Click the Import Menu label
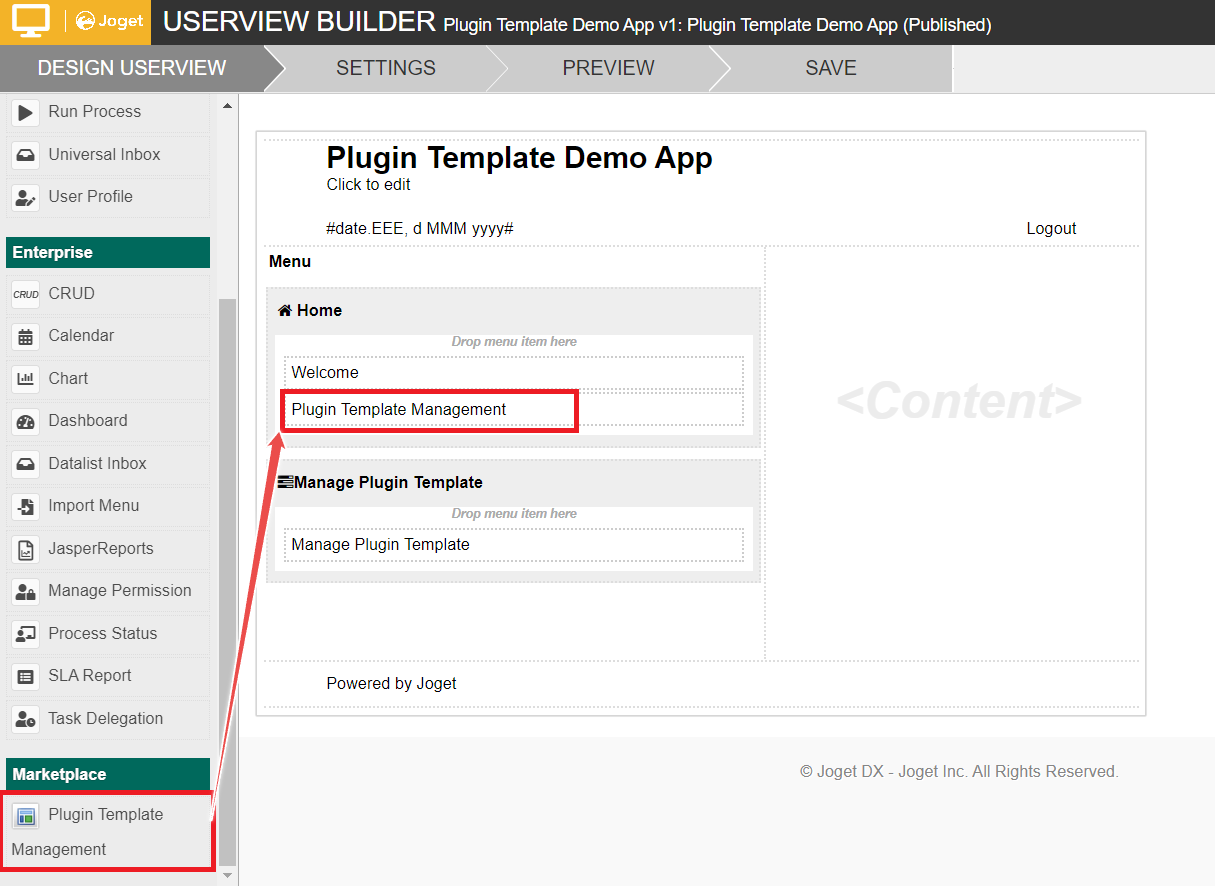This screenshot has width=1215, height=886. point(94,506)
